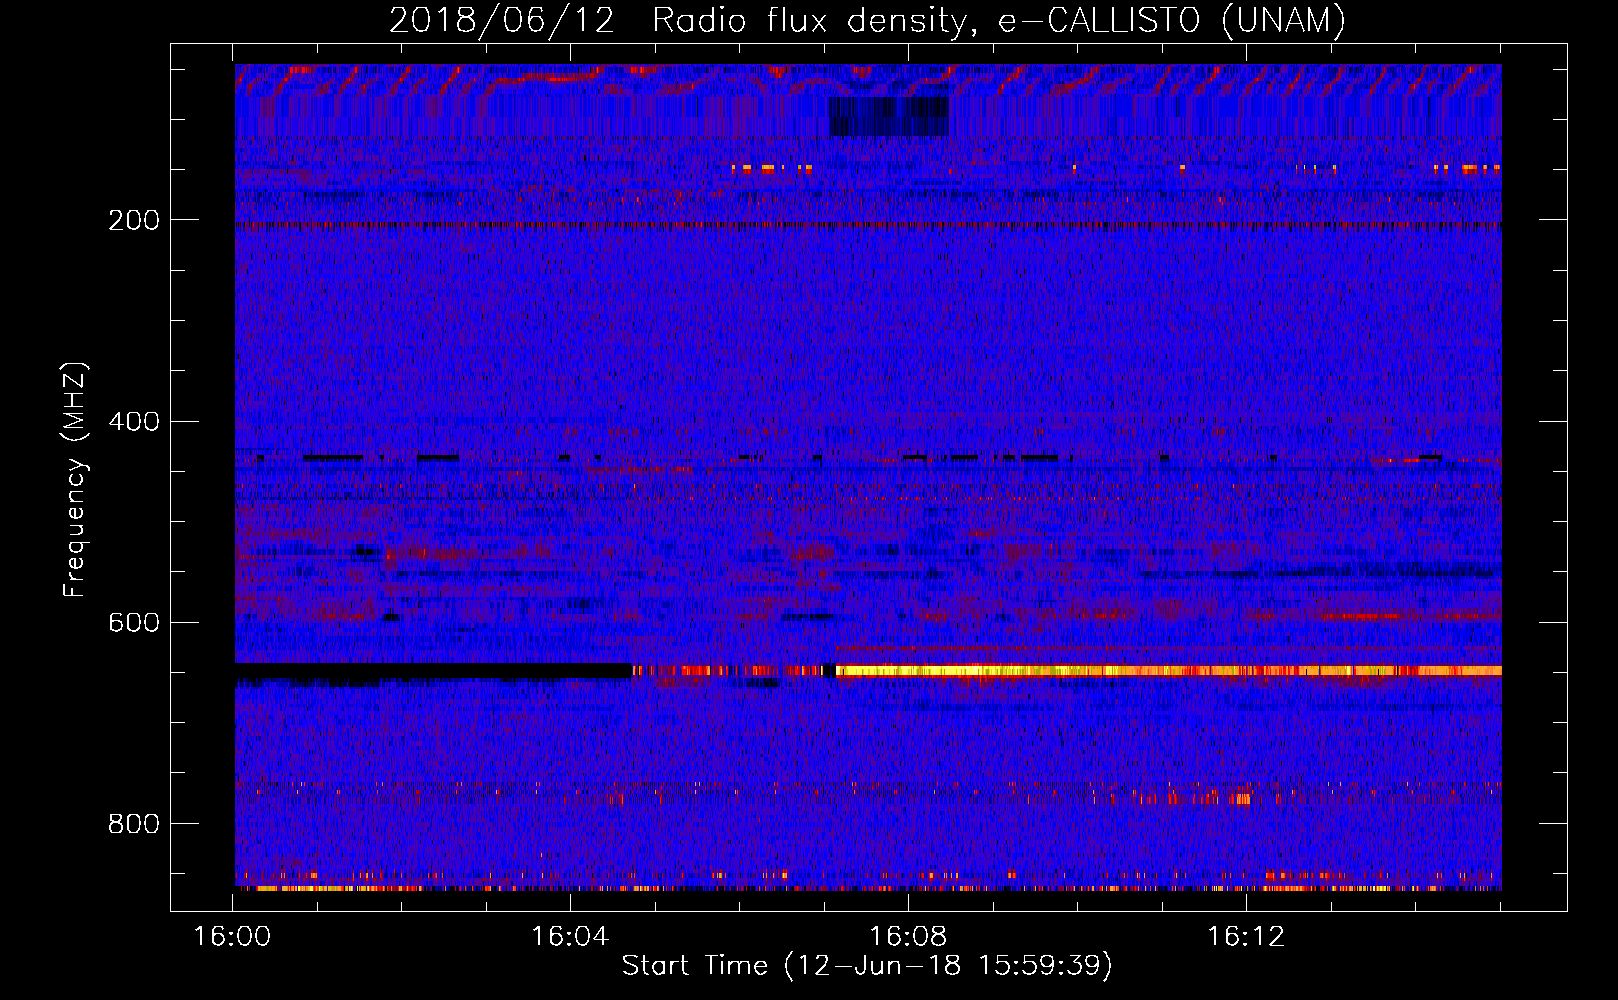Click the "Frequency (MHZ)" axis label
Screen dimensions: 1618x1000
point(75,479)
